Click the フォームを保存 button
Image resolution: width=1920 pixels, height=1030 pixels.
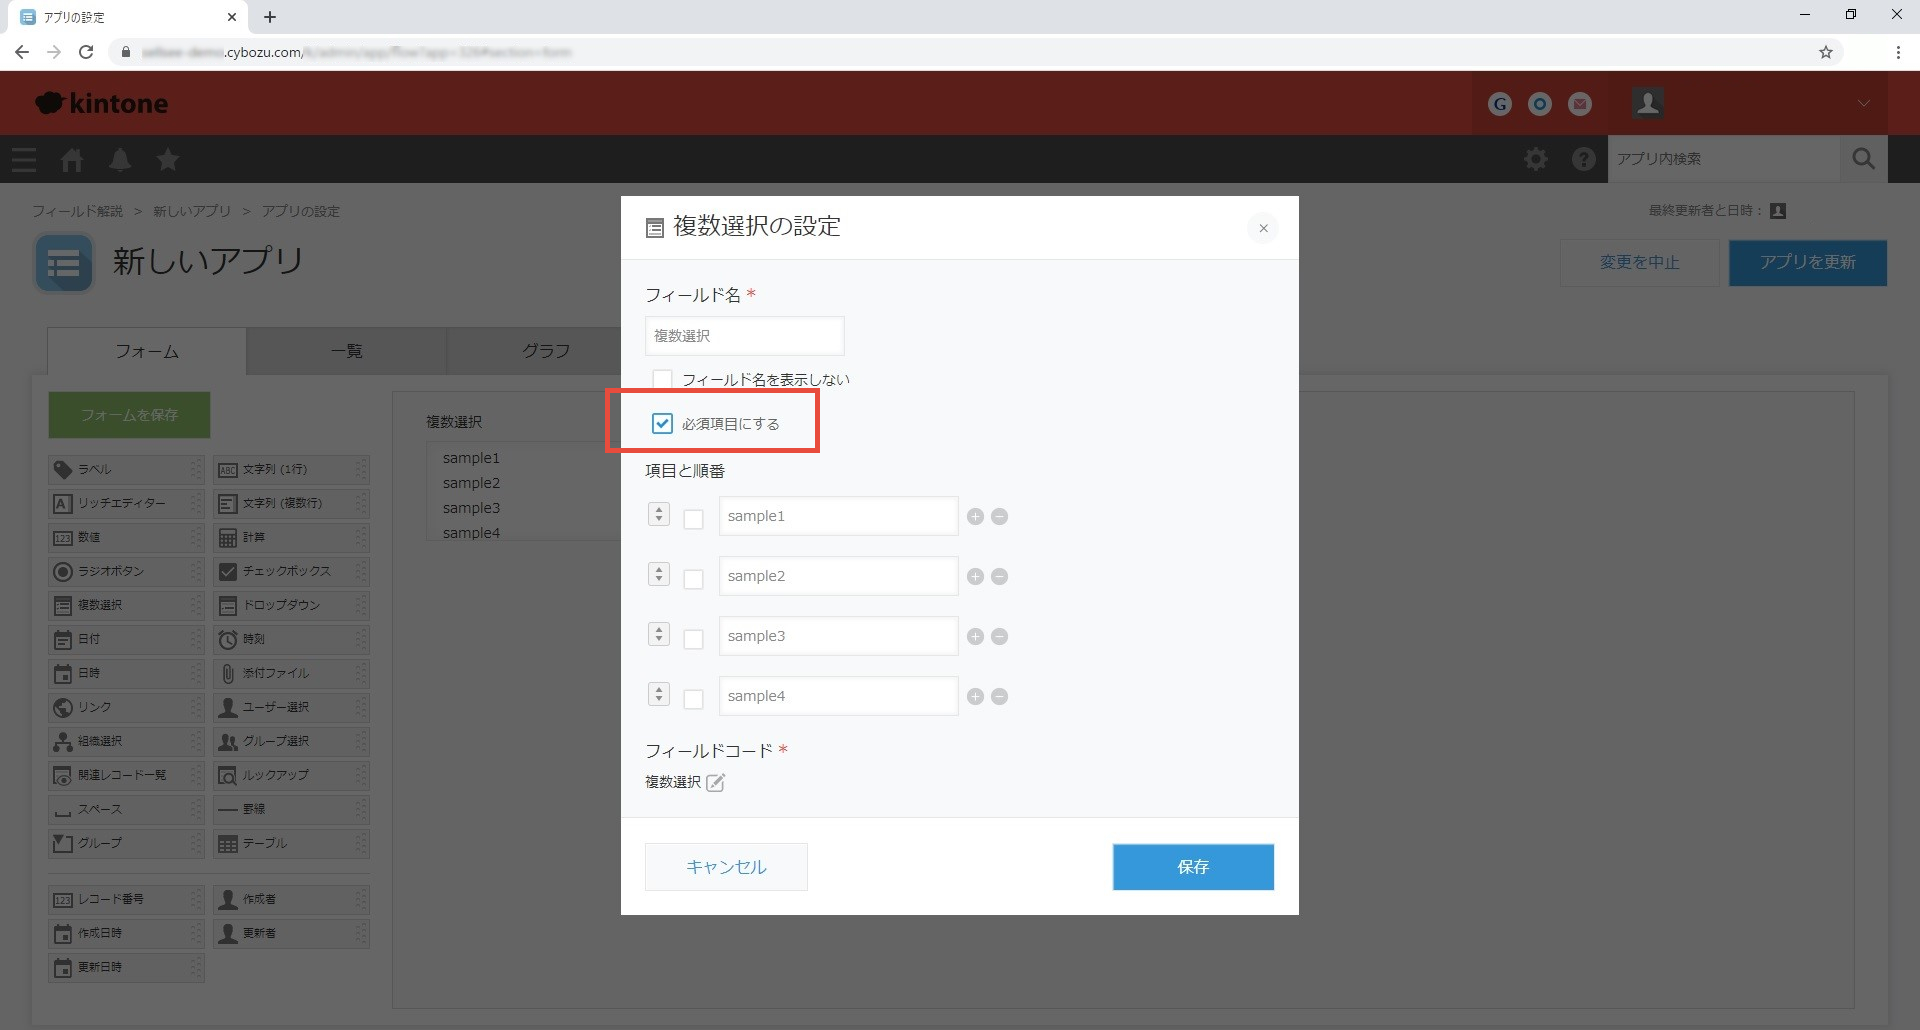pyautogui.click(x=129, y=415)
